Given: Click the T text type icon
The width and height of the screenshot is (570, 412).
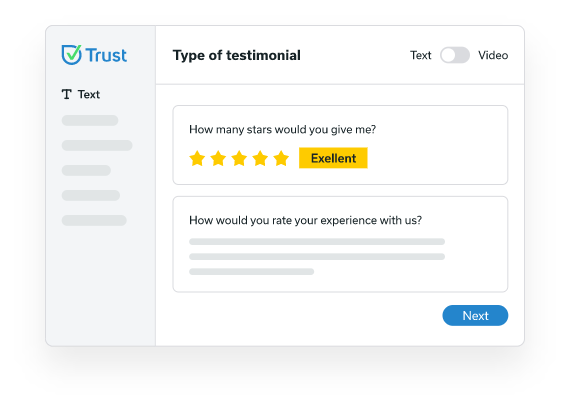Looking at the screenshot, I should [67, 94].
